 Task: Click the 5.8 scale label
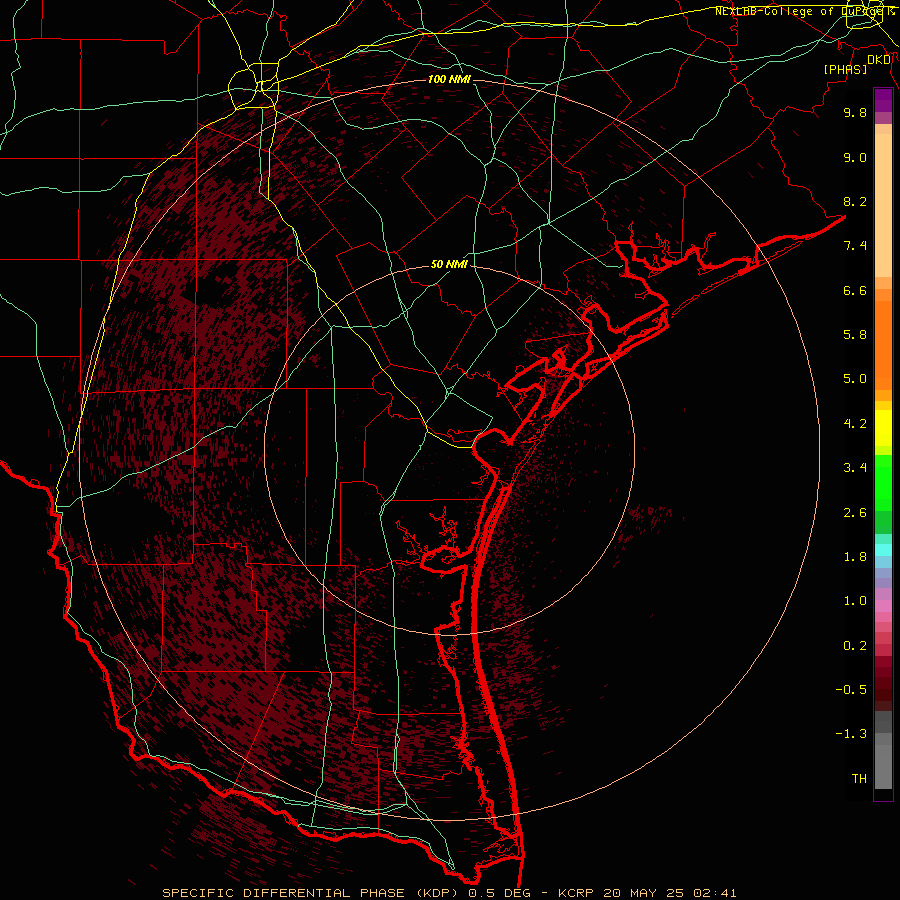855,335
